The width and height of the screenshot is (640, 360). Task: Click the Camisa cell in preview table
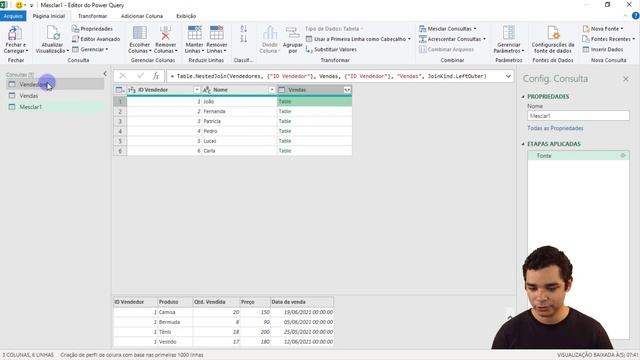click(x=175, y=312)
